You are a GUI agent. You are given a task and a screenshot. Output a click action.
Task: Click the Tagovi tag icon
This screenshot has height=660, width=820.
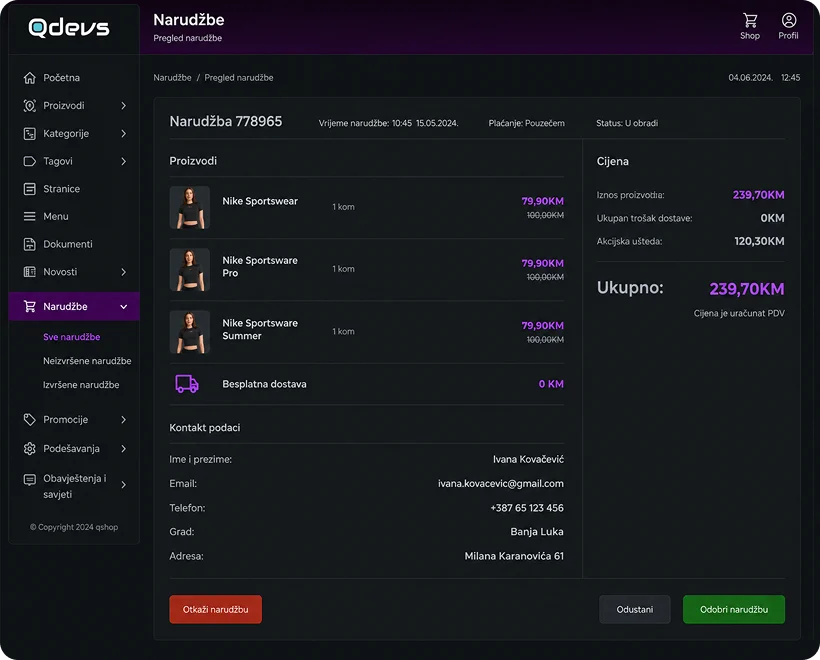(30, 161)
